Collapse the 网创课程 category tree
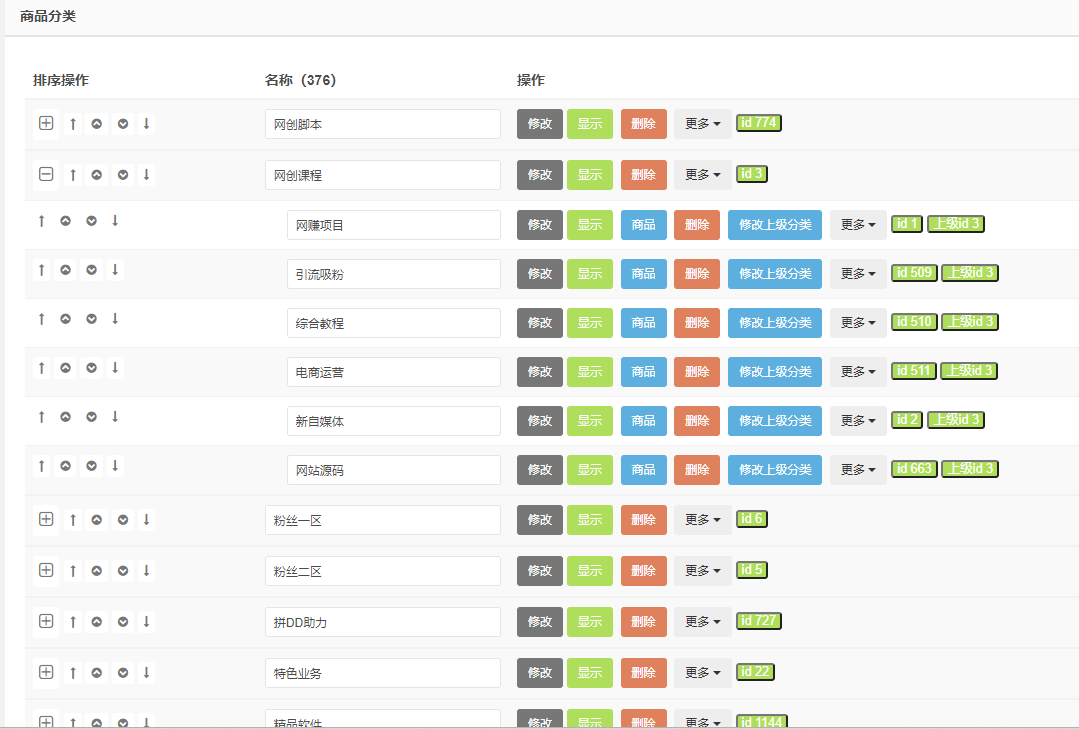1079x729 pixels. 46,175
